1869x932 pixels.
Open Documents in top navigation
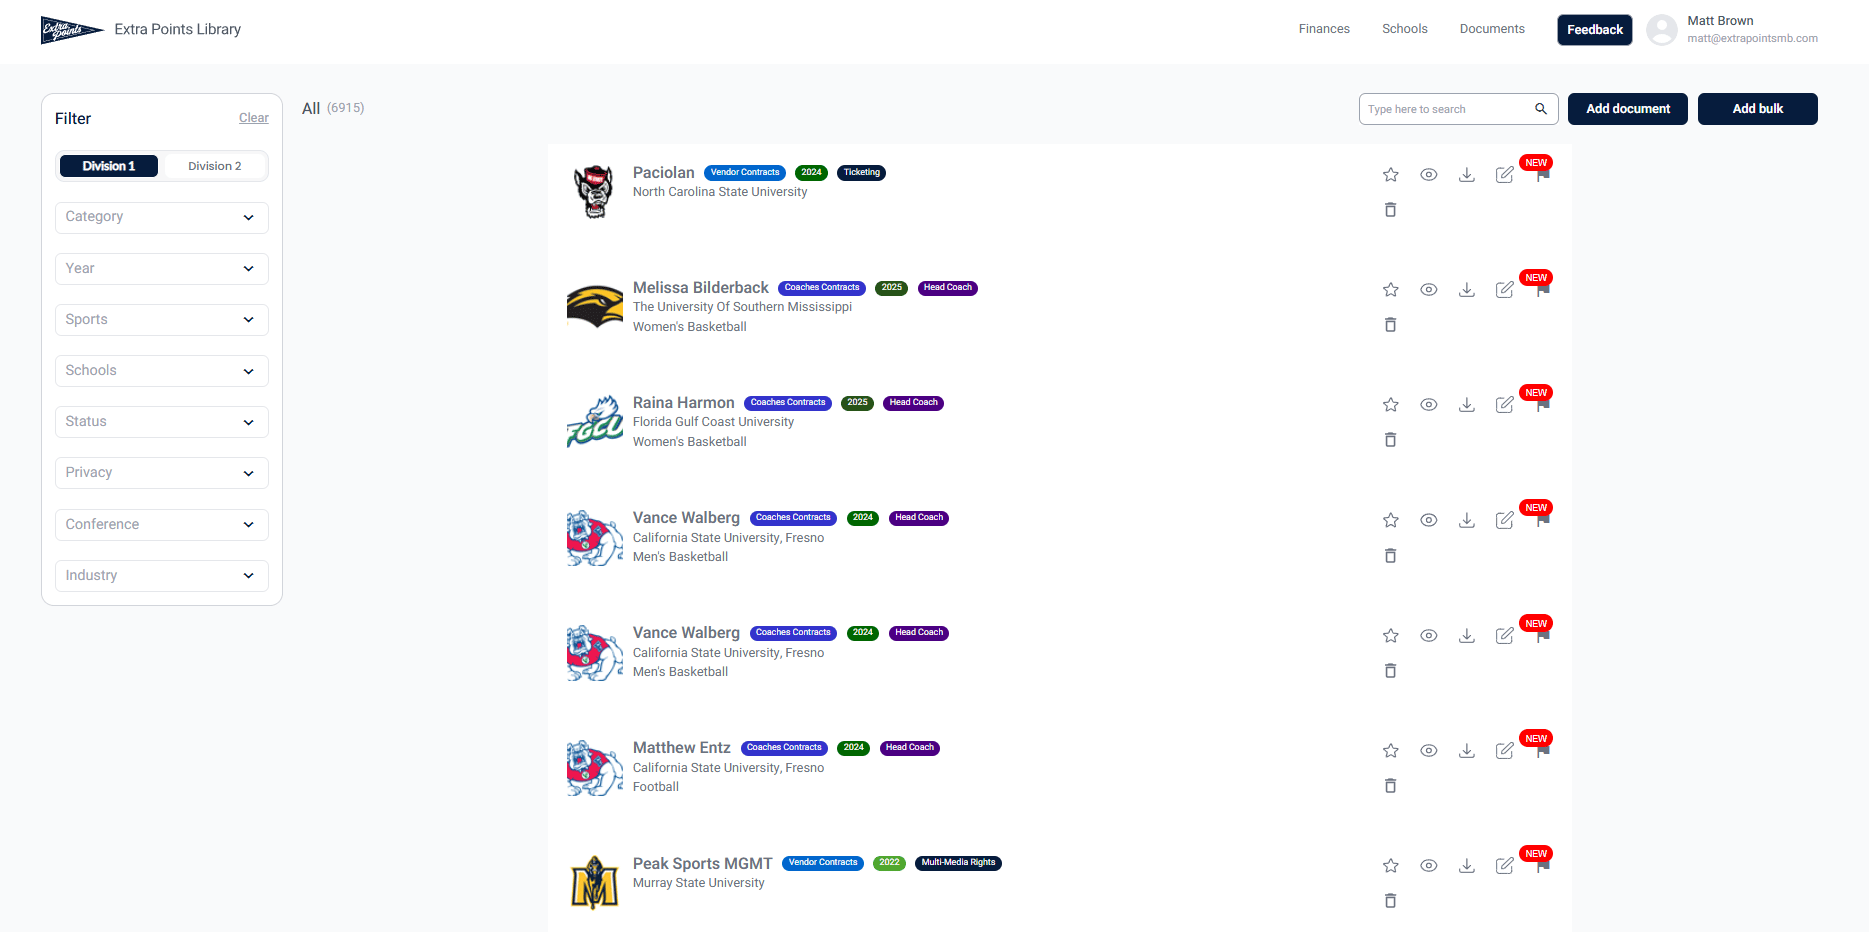point(1492,29)
